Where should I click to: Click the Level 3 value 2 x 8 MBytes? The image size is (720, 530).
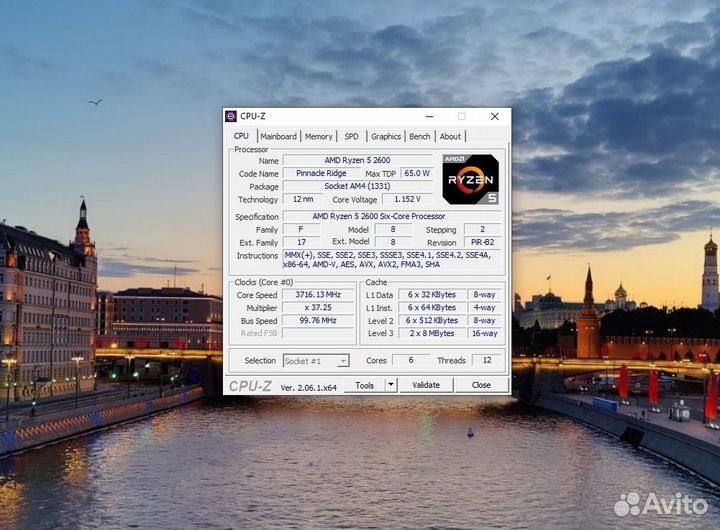[x=432, y=333]
